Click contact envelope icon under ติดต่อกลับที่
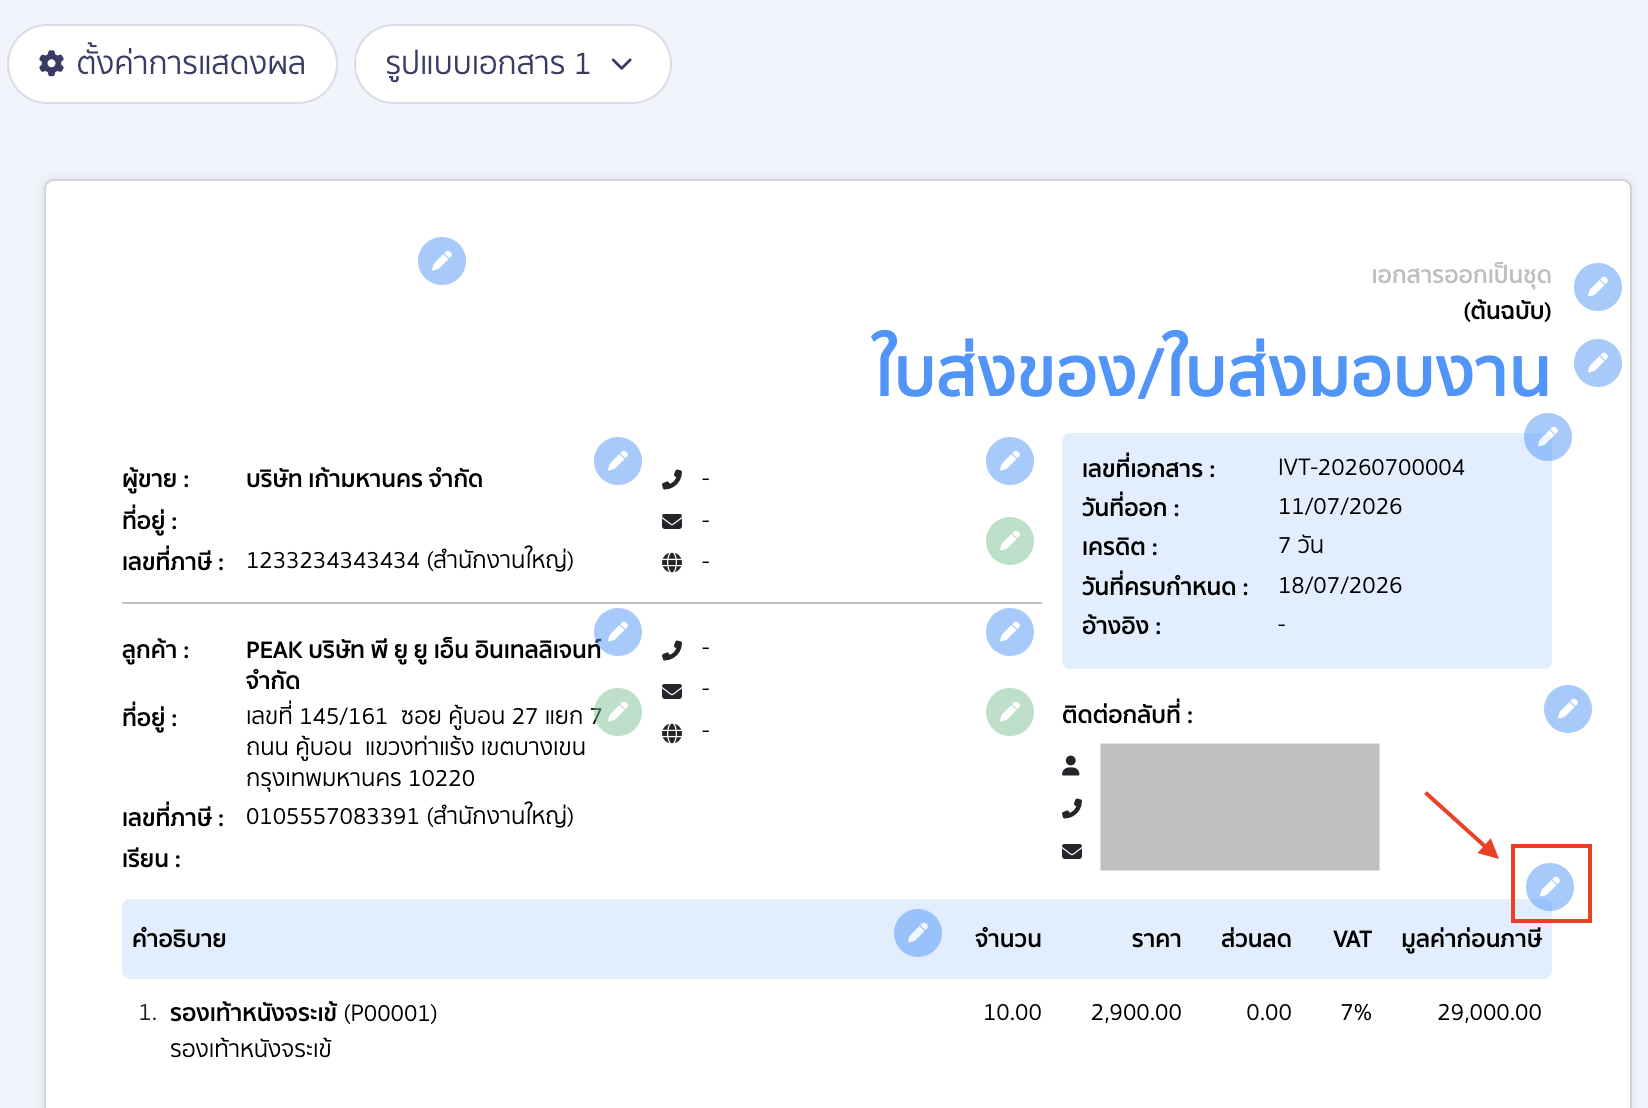 click(1072, 851)
